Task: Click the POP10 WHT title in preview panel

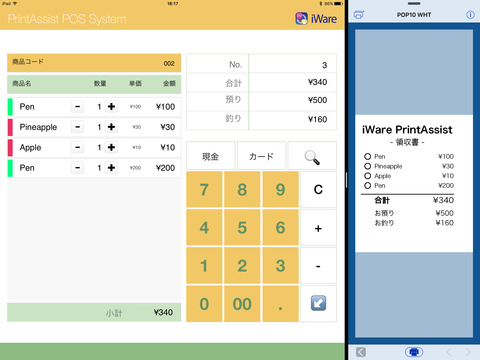Action: coord(414,15)
